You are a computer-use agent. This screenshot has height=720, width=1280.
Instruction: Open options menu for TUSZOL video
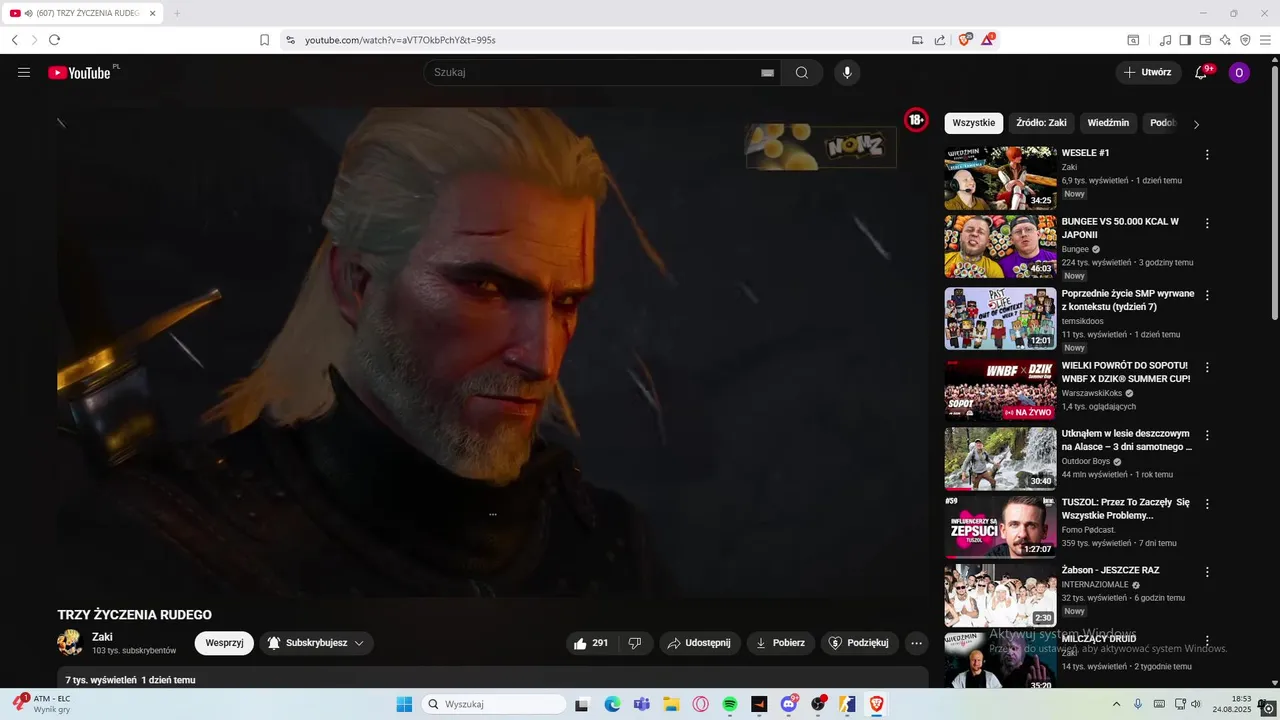[1207, 504]
